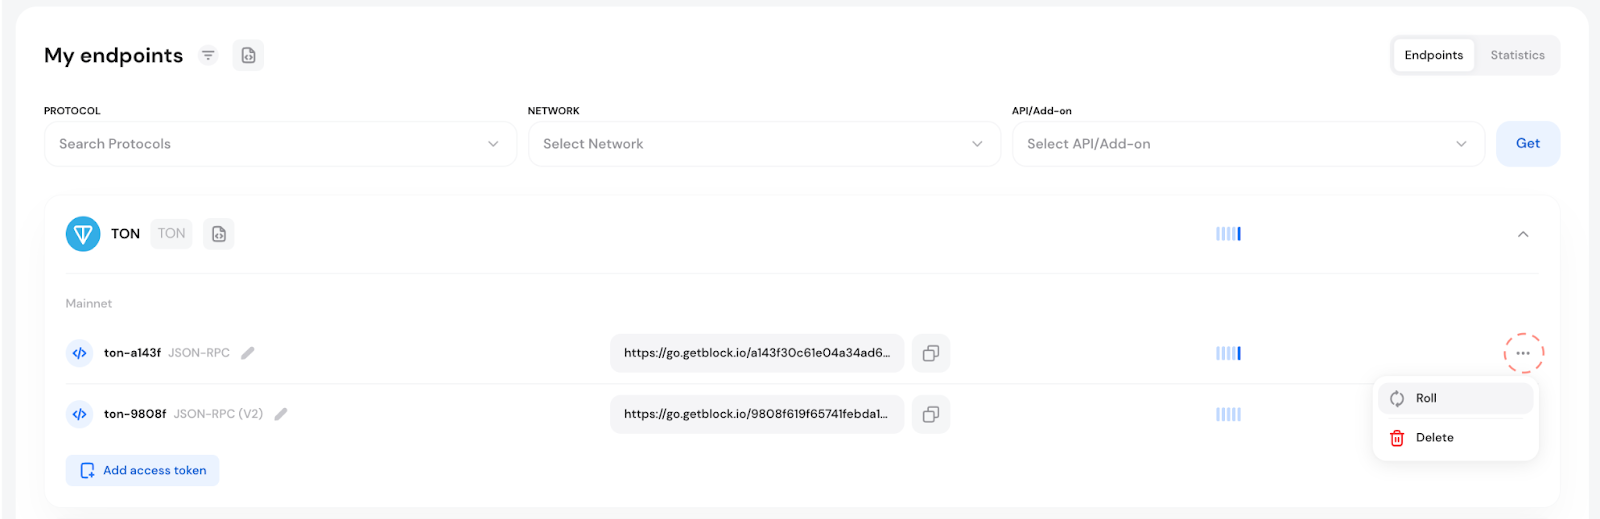Viewport: 1600px width, 519px height.
Task: Click the ton-9808f URL field
Action: [757, 414]
